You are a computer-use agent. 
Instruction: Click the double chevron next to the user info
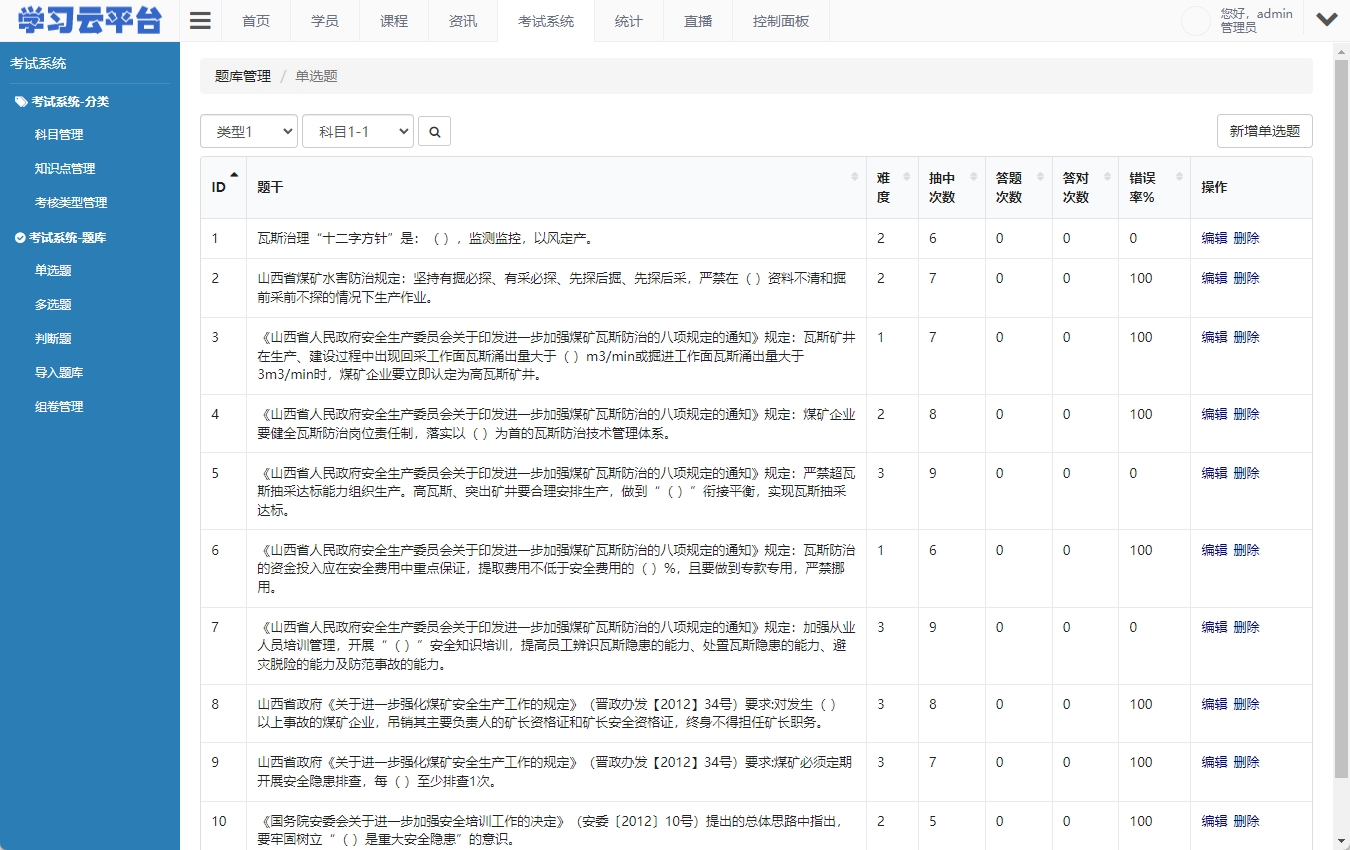1327,18
